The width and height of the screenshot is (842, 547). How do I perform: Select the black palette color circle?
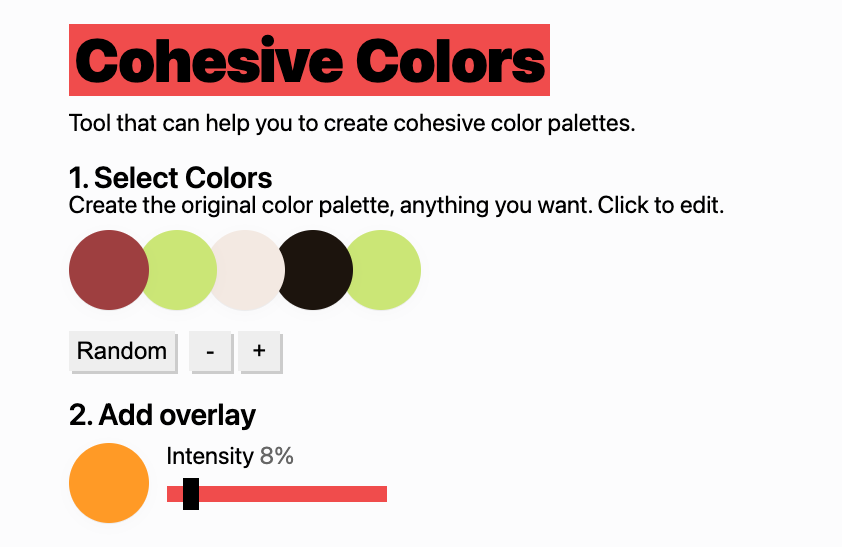coord(315,270)
